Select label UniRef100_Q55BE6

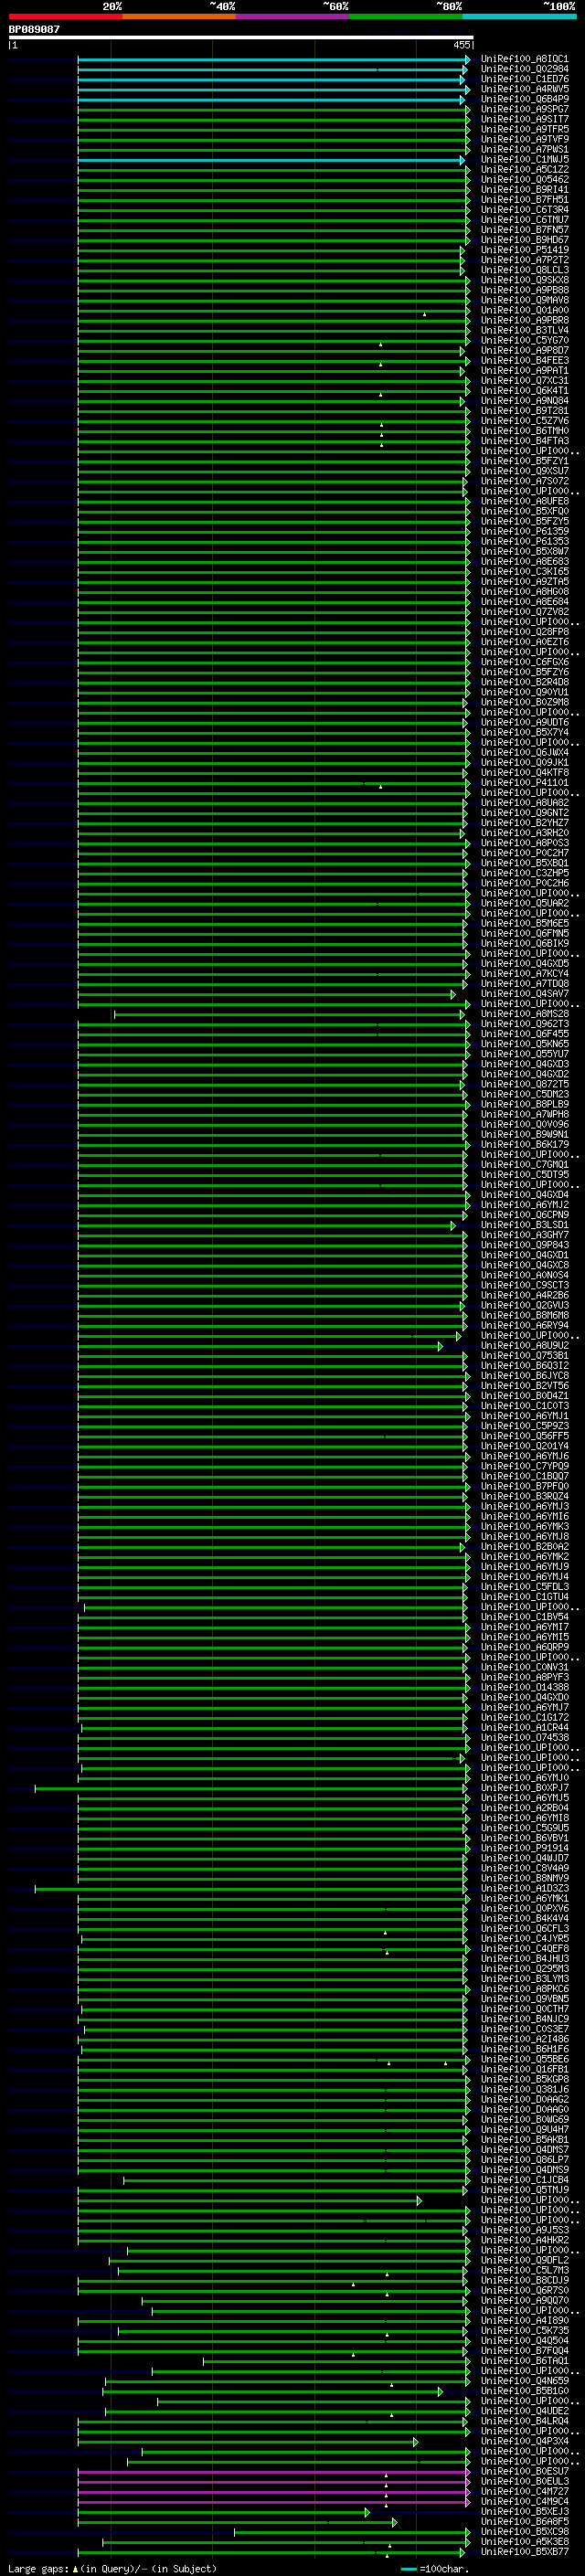pyautogui.click(x=524, y=2060)
